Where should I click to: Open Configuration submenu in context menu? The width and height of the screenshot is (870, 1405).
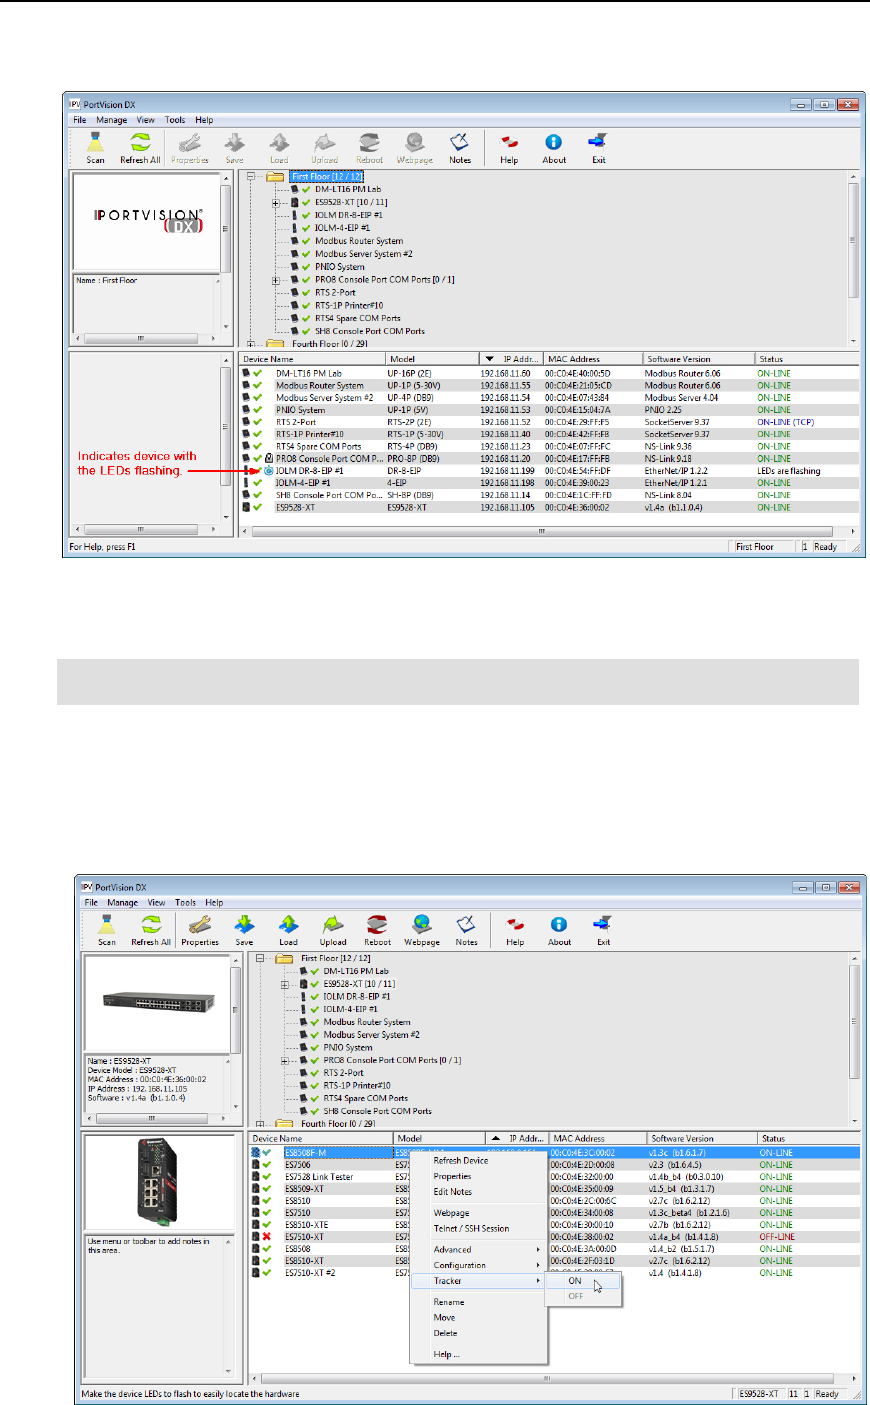[479, 1265]
